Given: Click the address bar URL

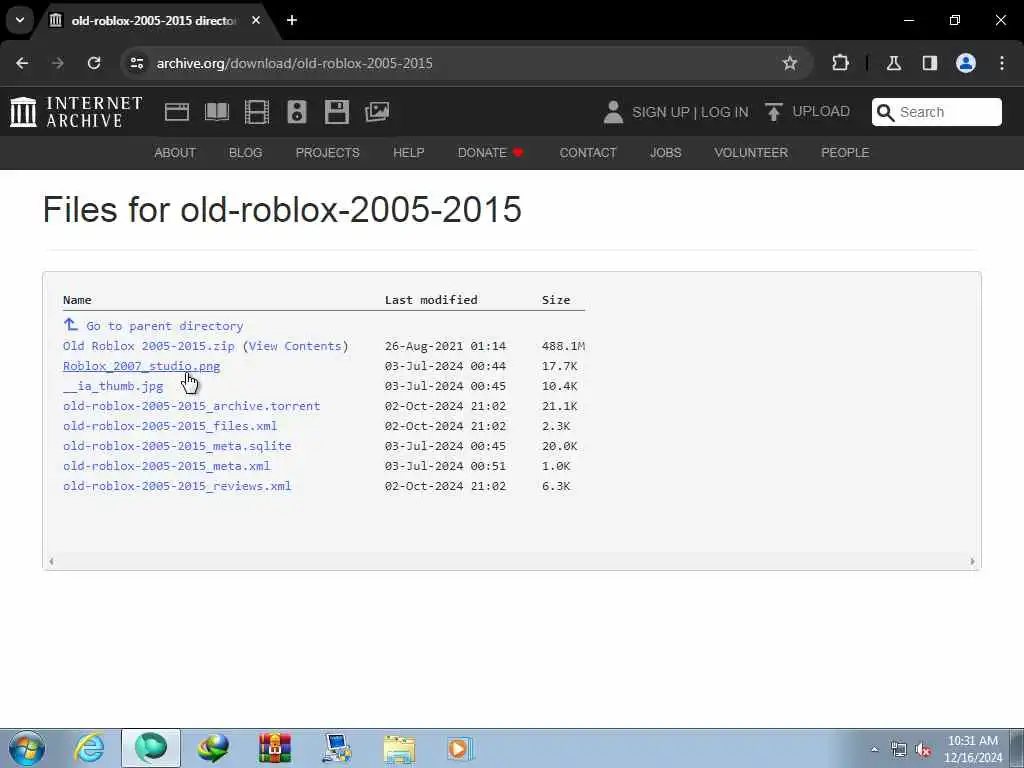Looking at the screenshot, I should point(295,63).
